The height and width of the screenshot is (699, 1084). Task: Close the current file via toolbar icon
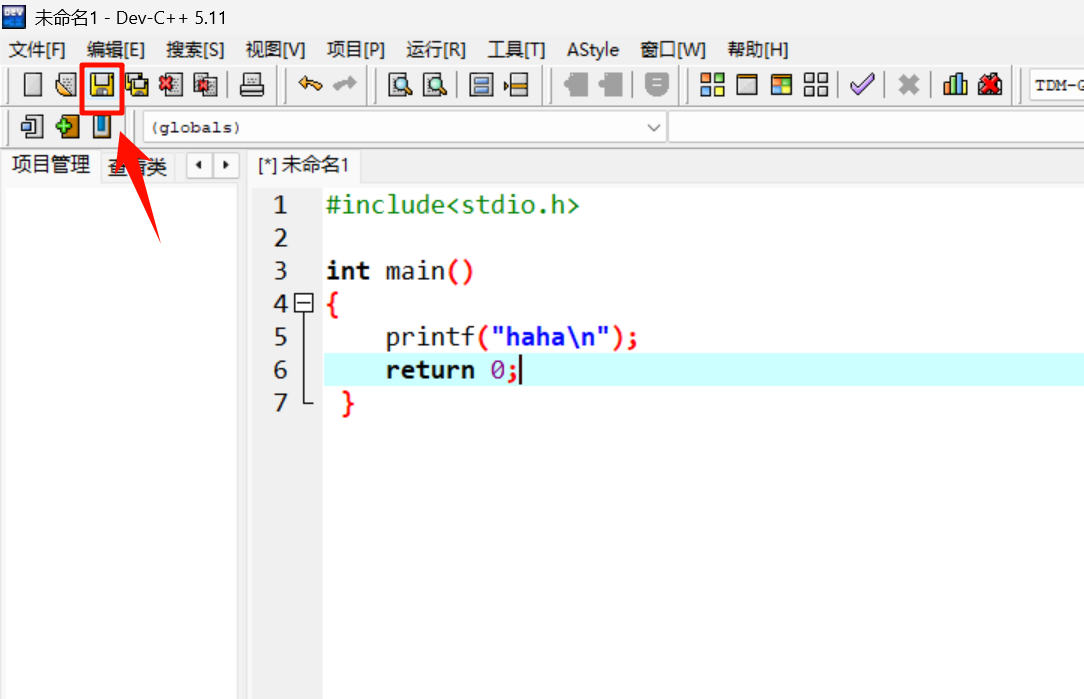pos(171,85)
